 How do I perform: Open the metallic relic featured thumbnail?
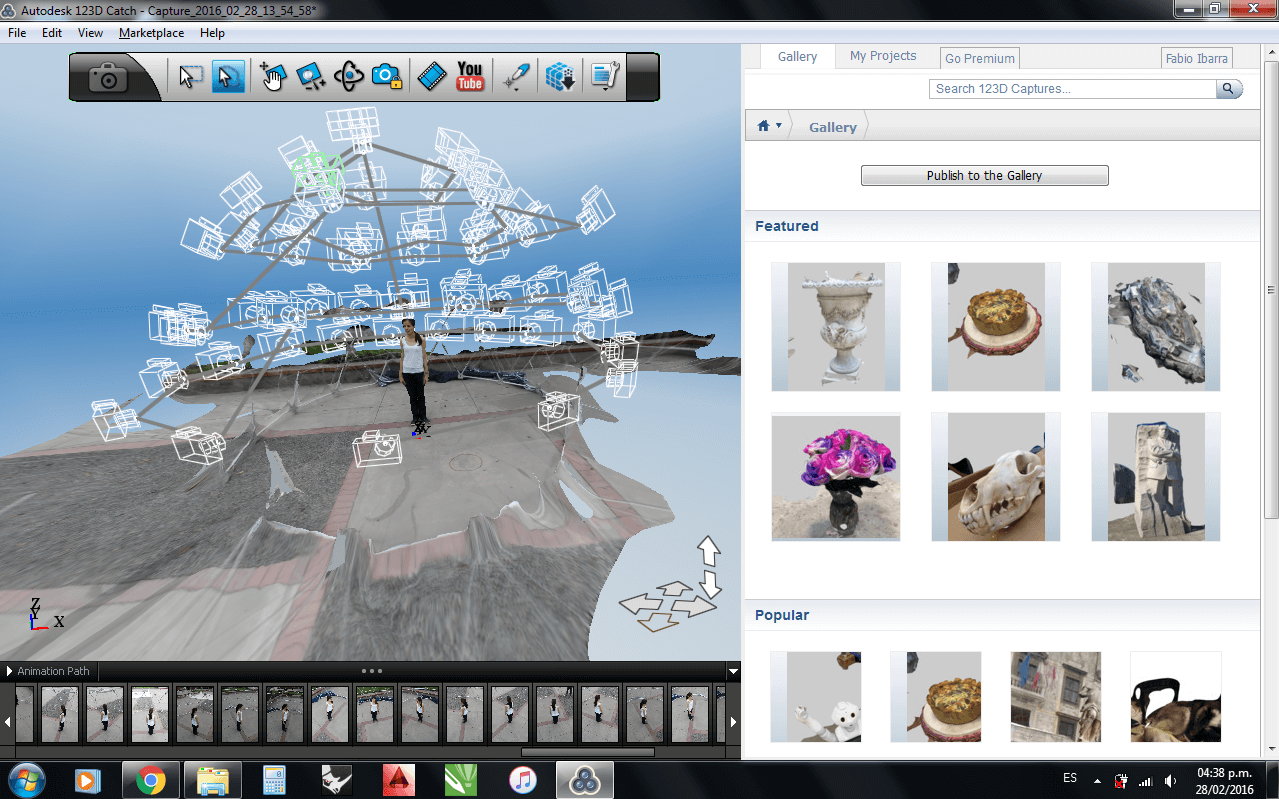[1156, 326]
